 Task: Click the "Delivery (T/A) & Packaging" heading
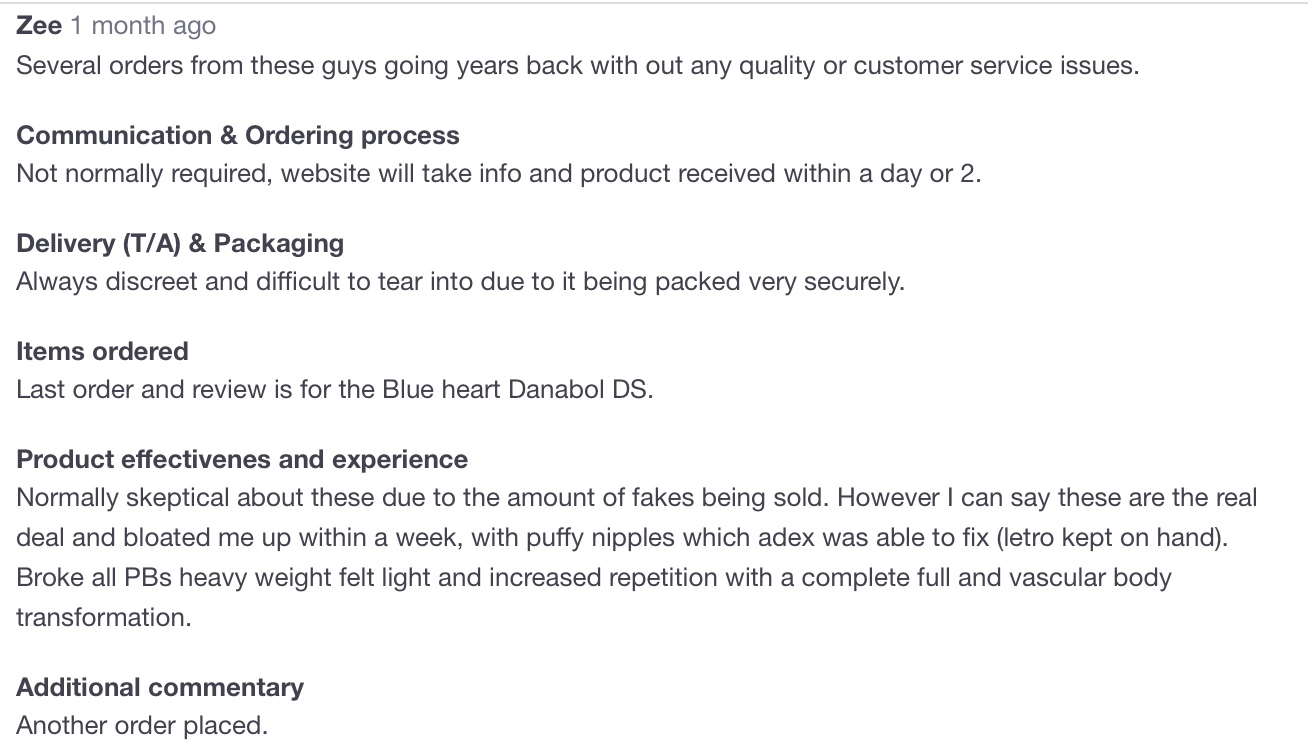click(180, 243)
